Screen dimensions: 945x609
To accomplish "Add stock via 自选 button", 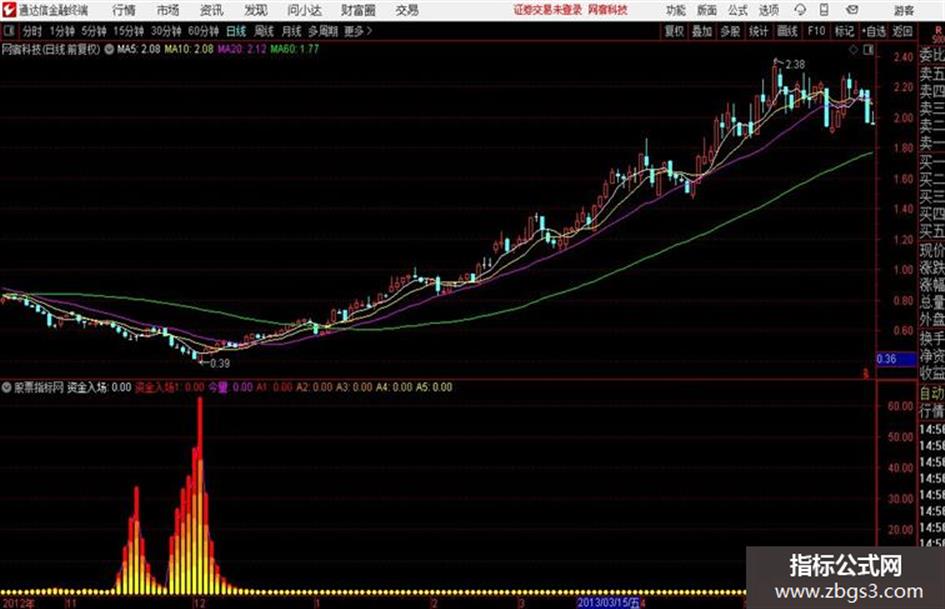I will [874, 31].
